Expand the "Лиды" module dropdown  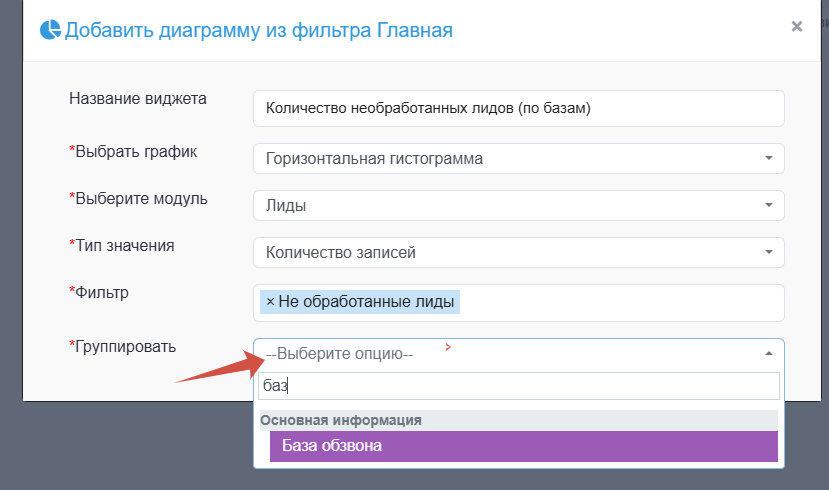(x=518, y=206)
